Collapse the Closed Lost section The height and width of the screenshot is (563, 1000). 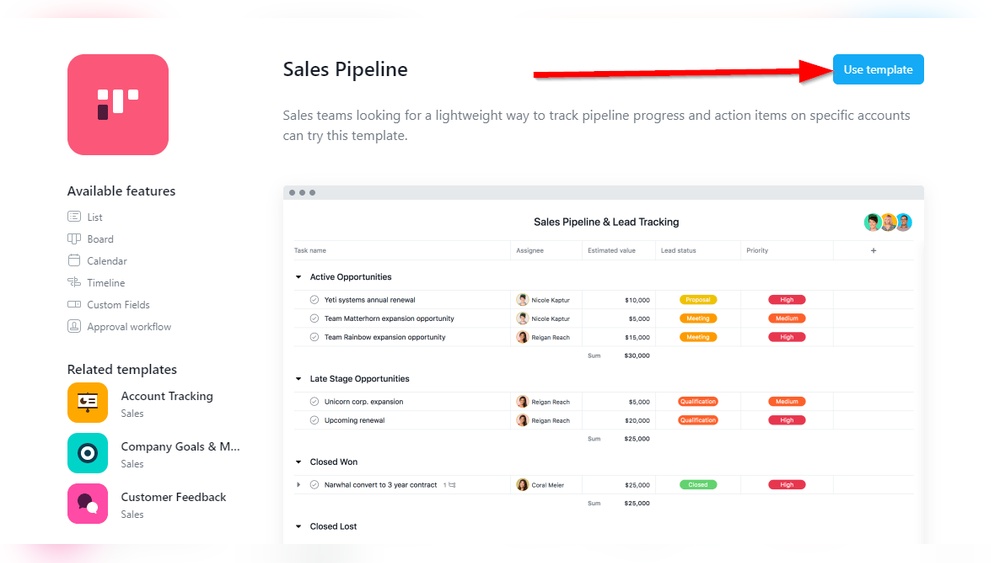pyautogui.click(x=298, y=526)
